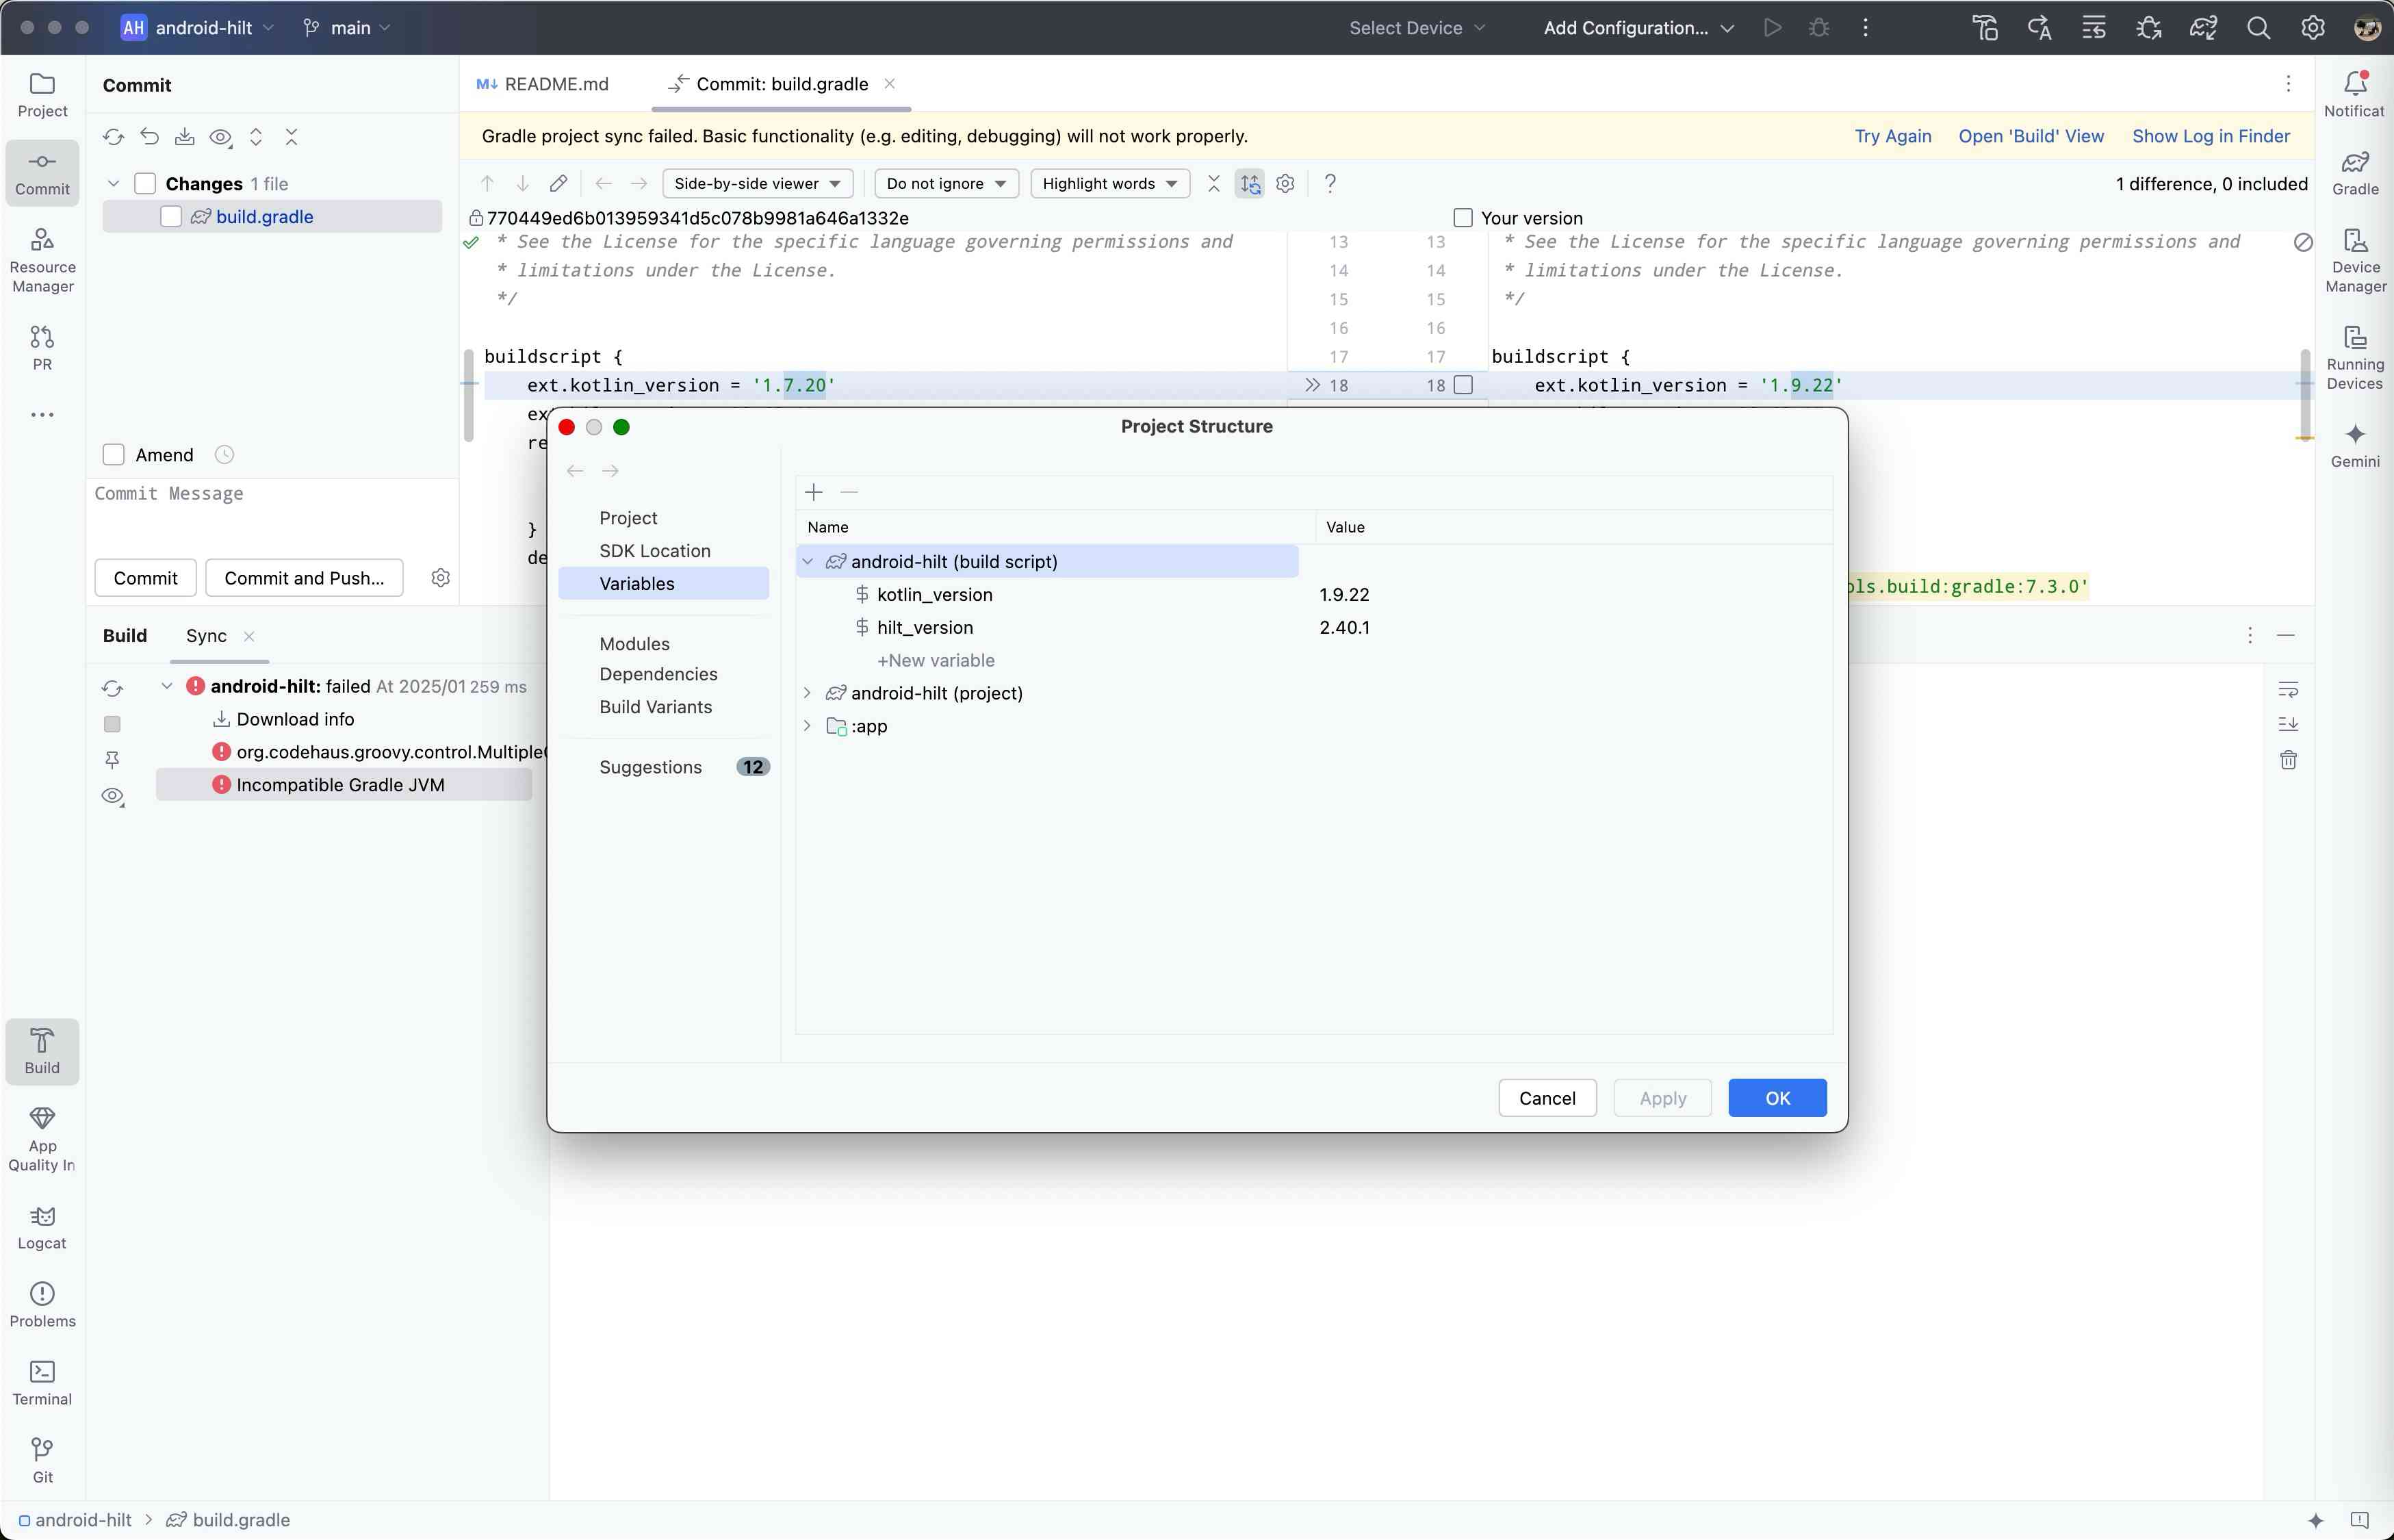The height and width of the screenshot is (1540, 2394).
Task: Enable the Amend checkbox
Action: click(x=114, y=455)
